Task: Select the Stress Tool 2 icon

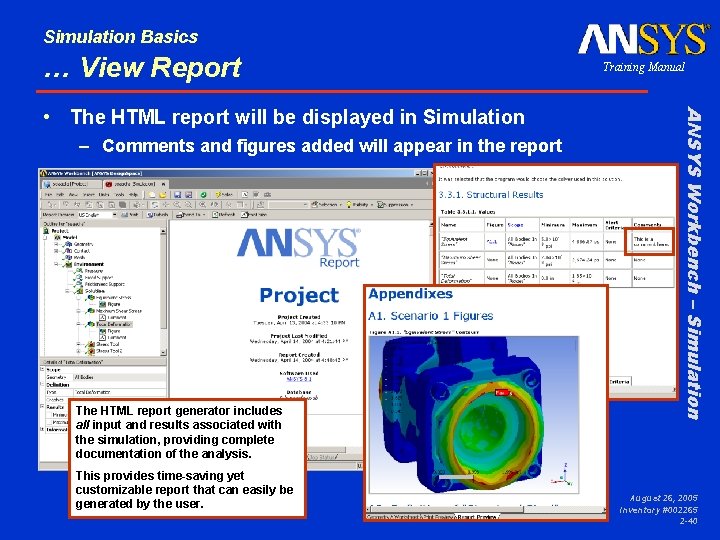Action: pos(90,351)
